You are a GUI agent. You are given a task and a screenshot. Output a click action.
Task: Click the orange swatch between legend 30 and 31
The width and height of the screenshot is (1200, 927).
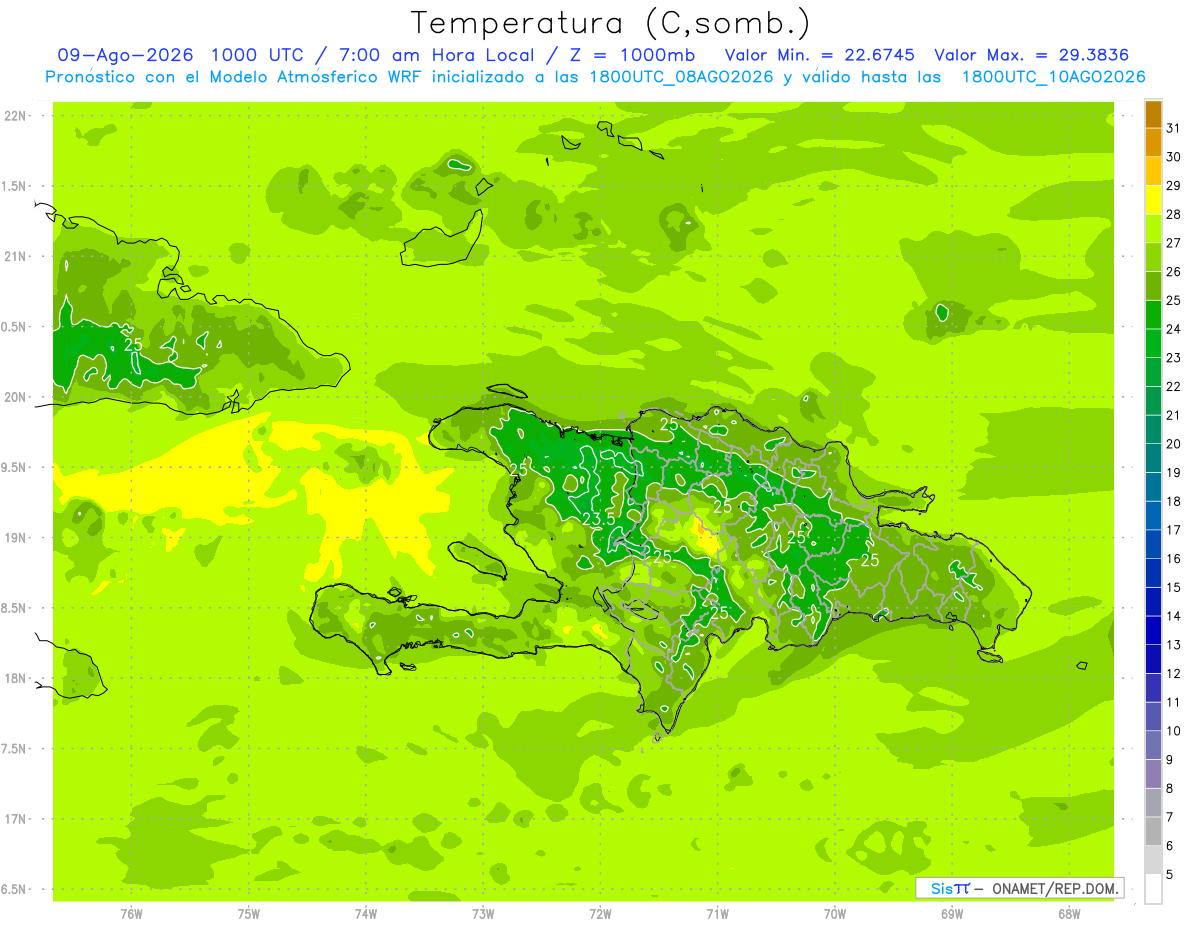pyautogui.click(x=1153, y=143)
